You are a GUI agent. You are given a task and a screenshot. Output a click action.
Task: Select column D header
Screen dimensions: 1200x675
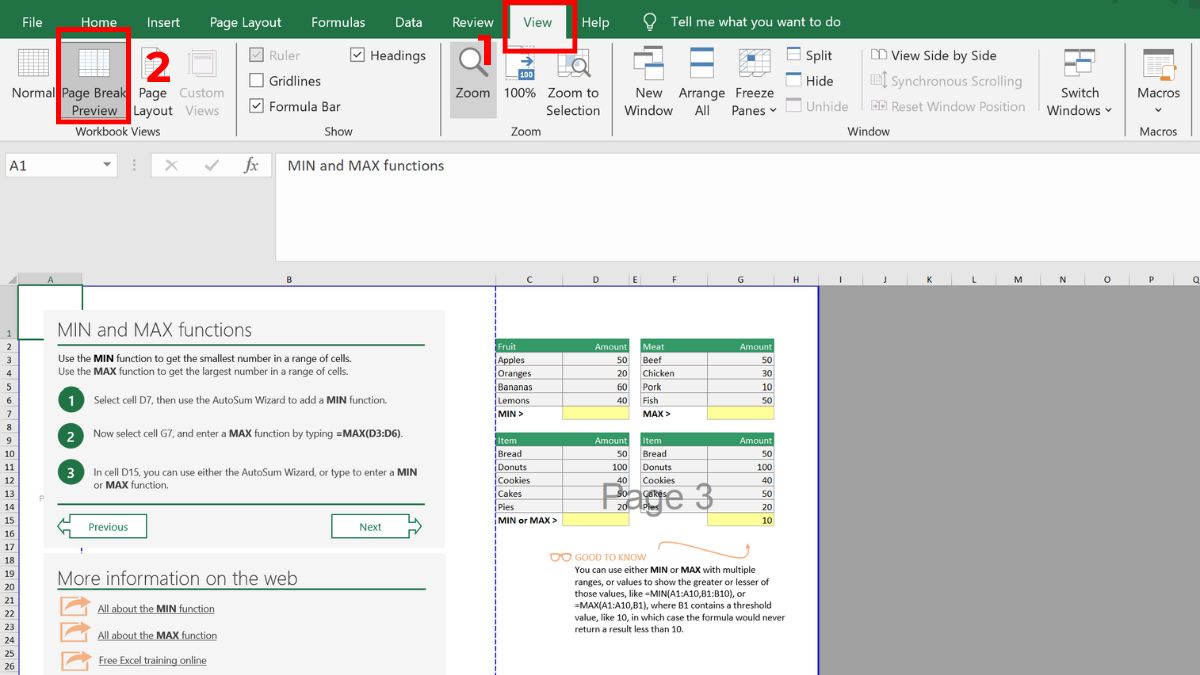[596, 280]
